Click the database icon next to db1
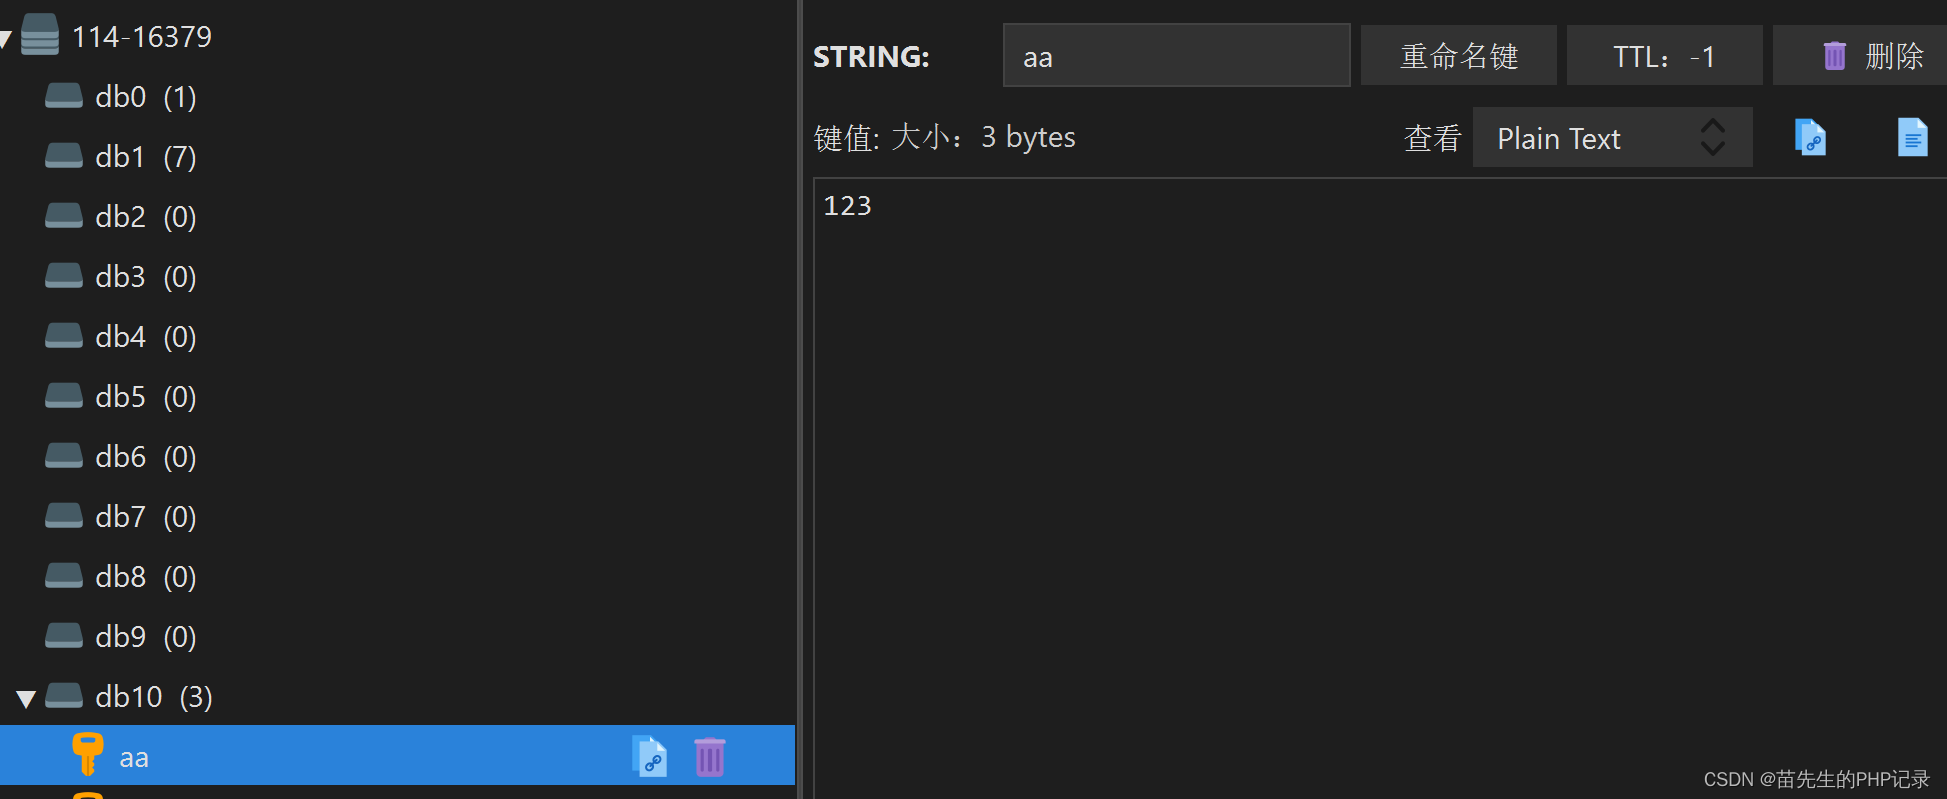The width and height of the screenshot is (1947, 799). point(63,156)
